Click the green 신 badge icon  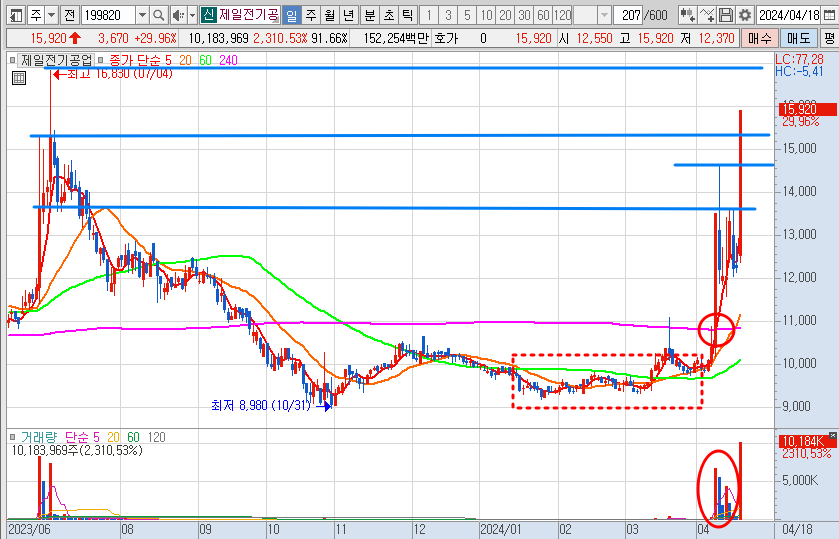pyautogui.click(x=208, y=15)
